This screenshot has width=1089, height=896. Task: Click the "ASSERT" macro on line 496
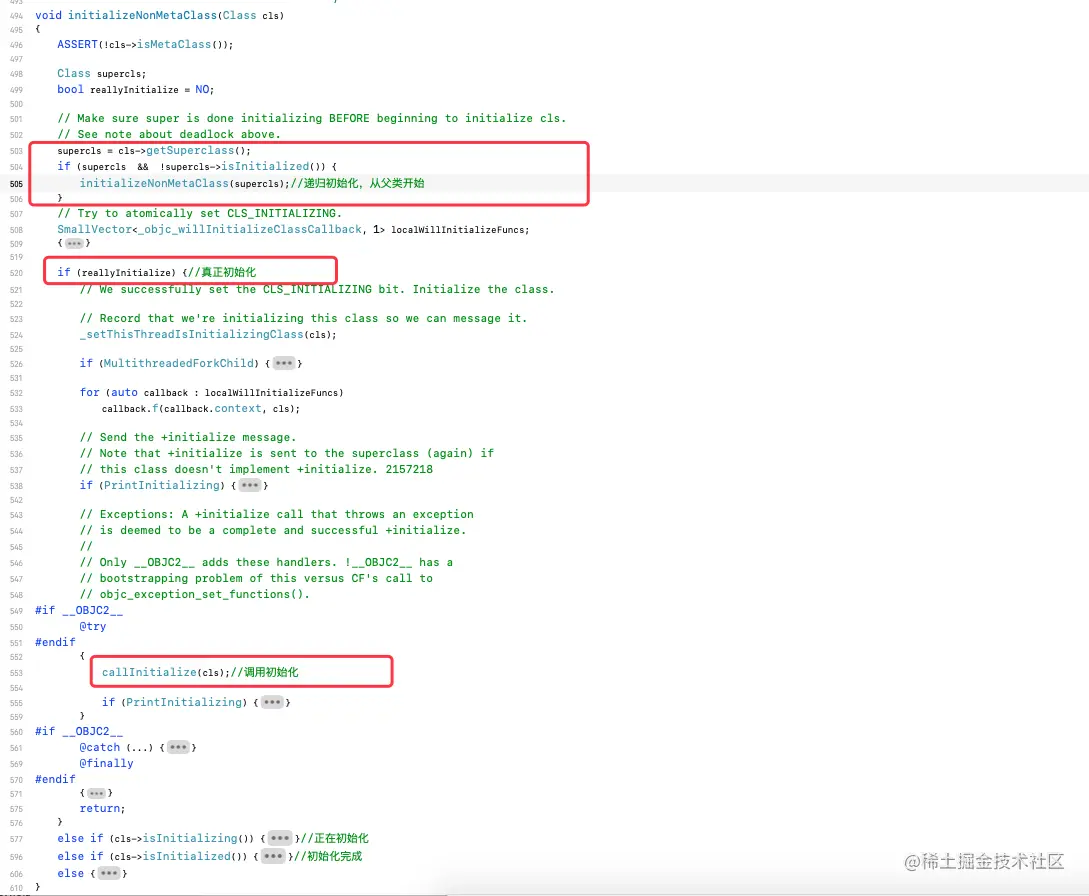click(78, 44)
